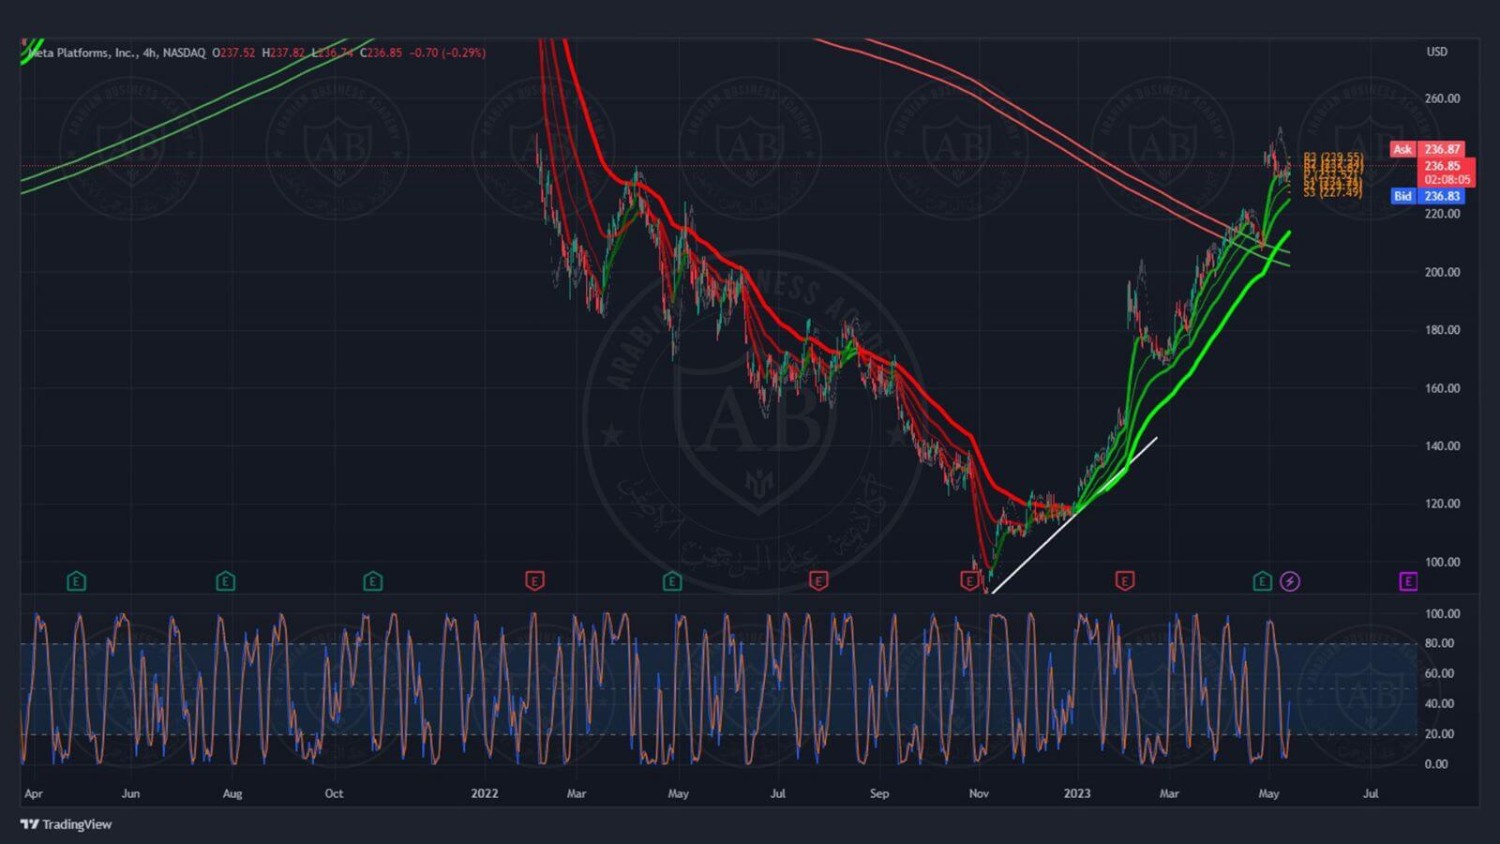This screenshot has height=844, width=1500.
Task: Click the green earnings marker near May 2023
Action: (x=1263, y=581)
